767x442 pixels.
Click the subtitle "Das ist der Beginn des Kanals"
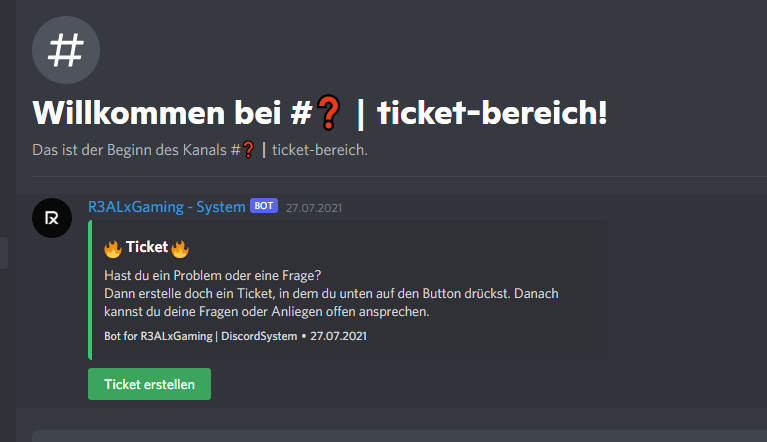pyautogui.click(x=135, y=150)
